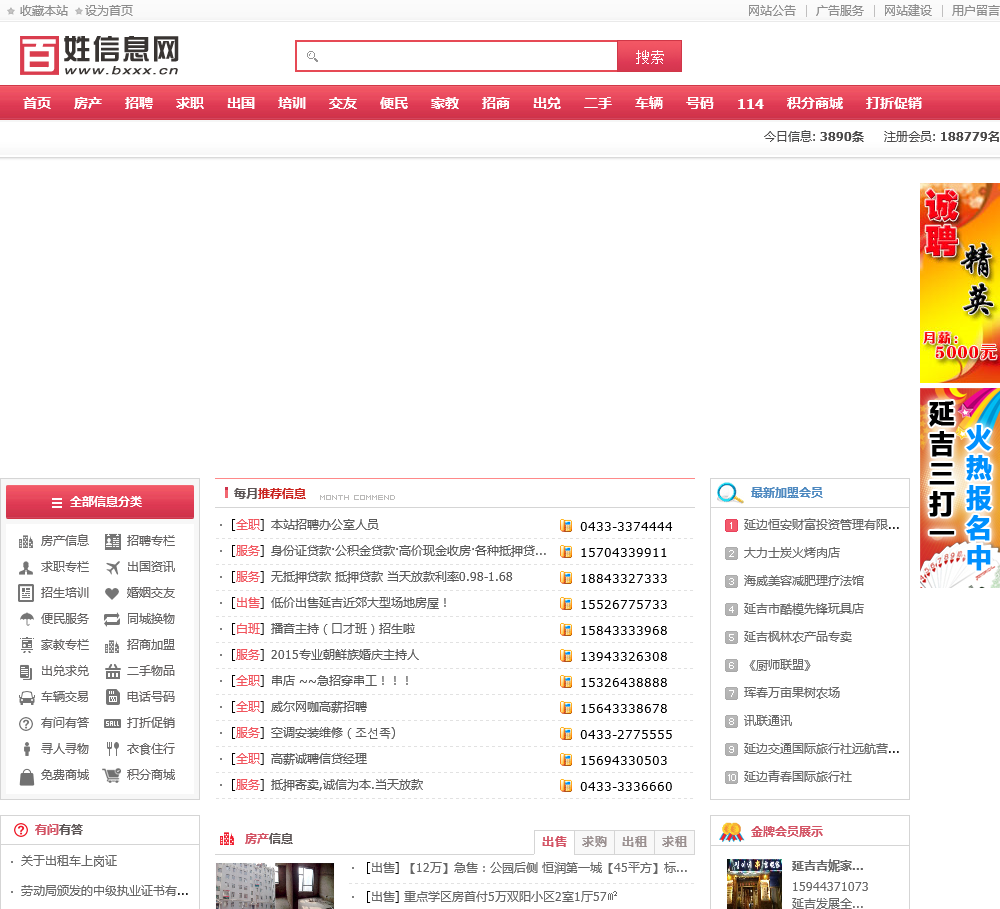The height and width of the screenshot is (909, 1000).
Task: Click the 寻人寻物 person icon
Action: [x=26, y=750]
